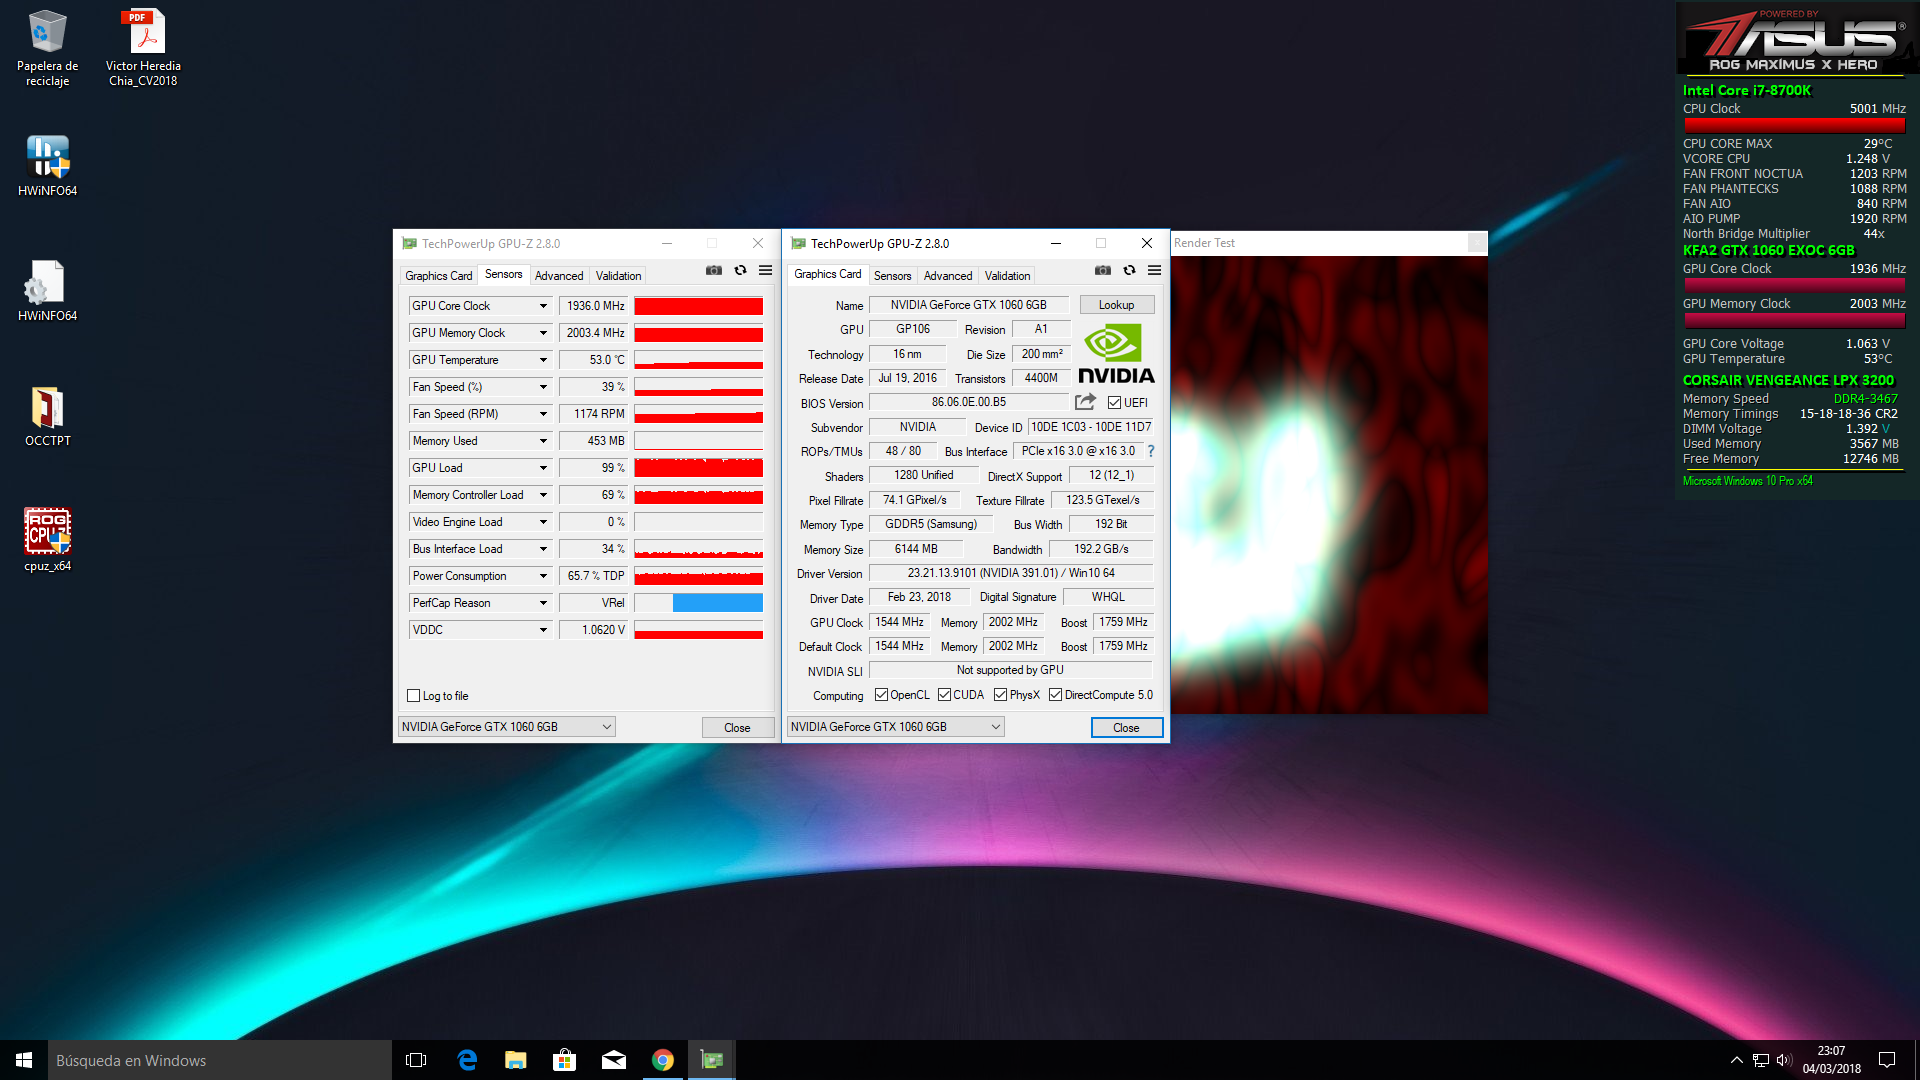
Task: Click the GPU Load red graph
Action: (x=698, y=468)
